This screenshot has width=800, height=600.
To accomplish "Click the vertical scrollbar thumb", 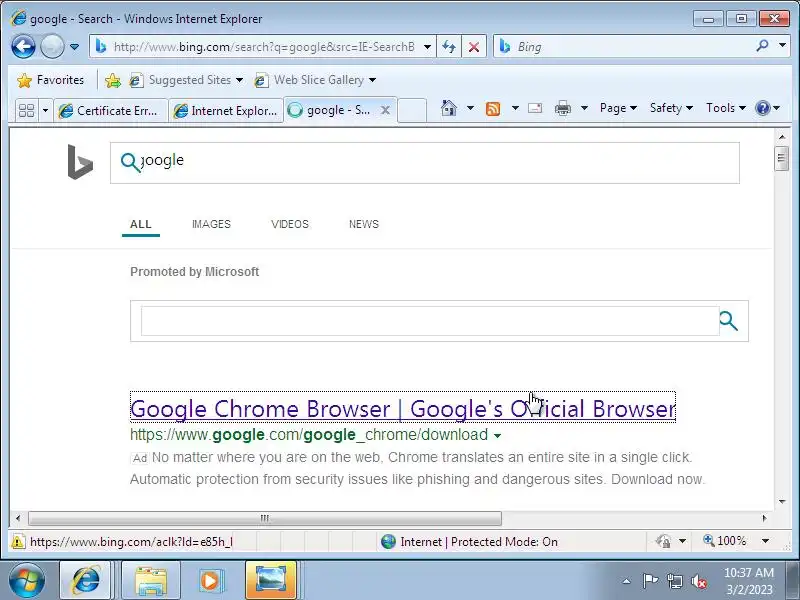I will tap(782, 159).
